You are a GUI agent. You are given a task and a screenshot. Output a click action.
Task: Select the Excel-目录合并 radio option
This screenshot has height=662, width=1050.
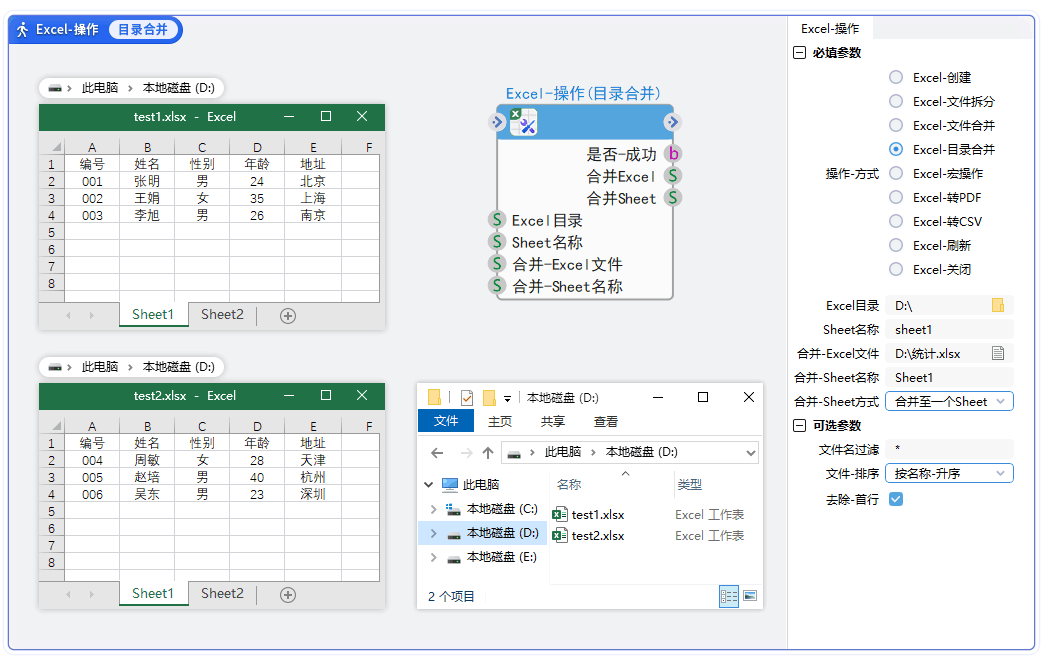tap(895, 149)
